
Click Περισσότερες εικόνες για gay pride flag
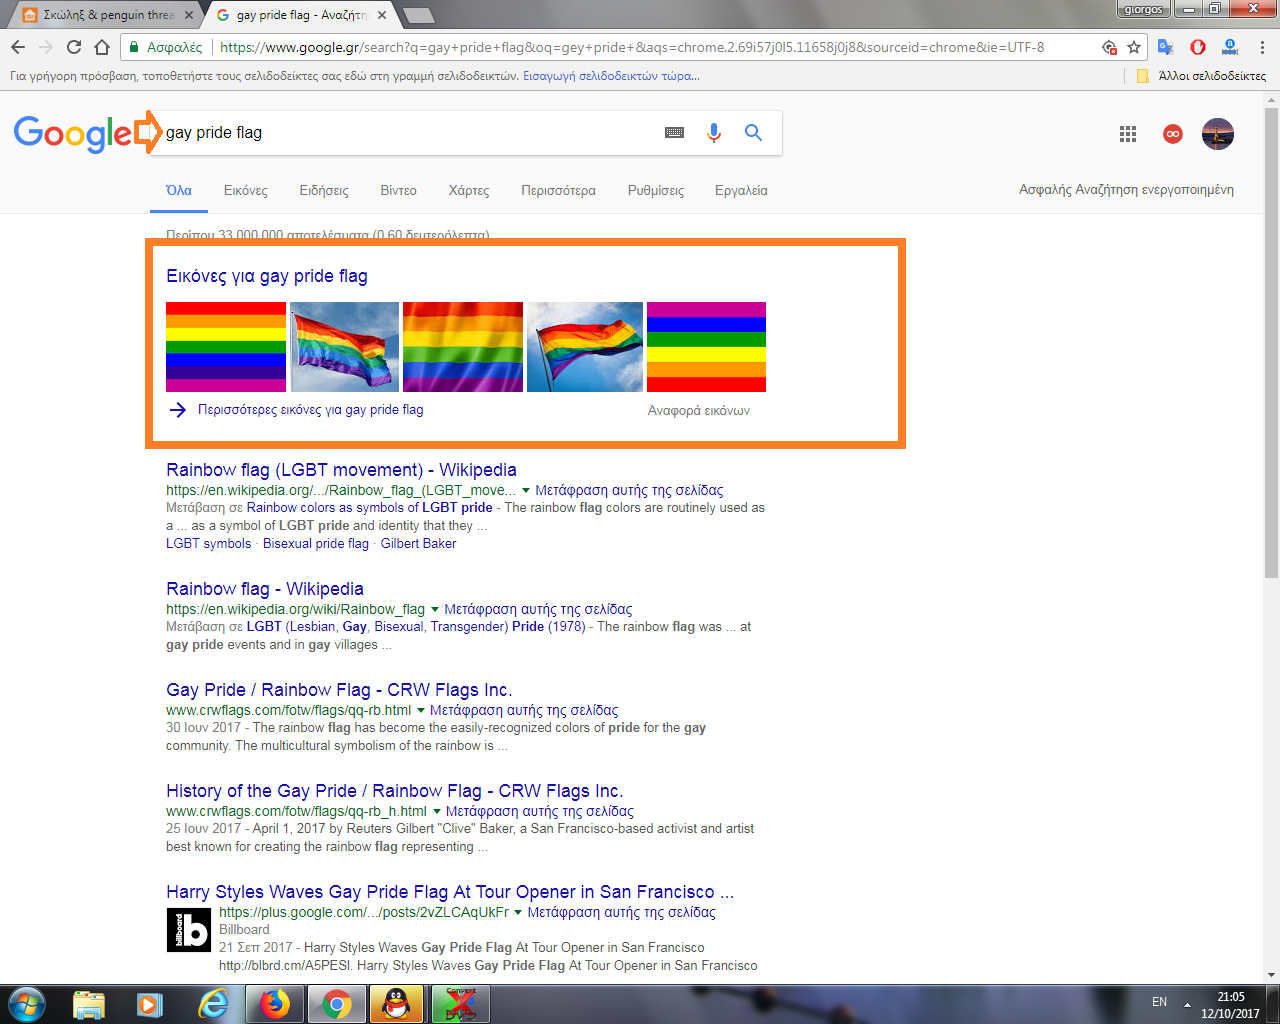[310, 410]
